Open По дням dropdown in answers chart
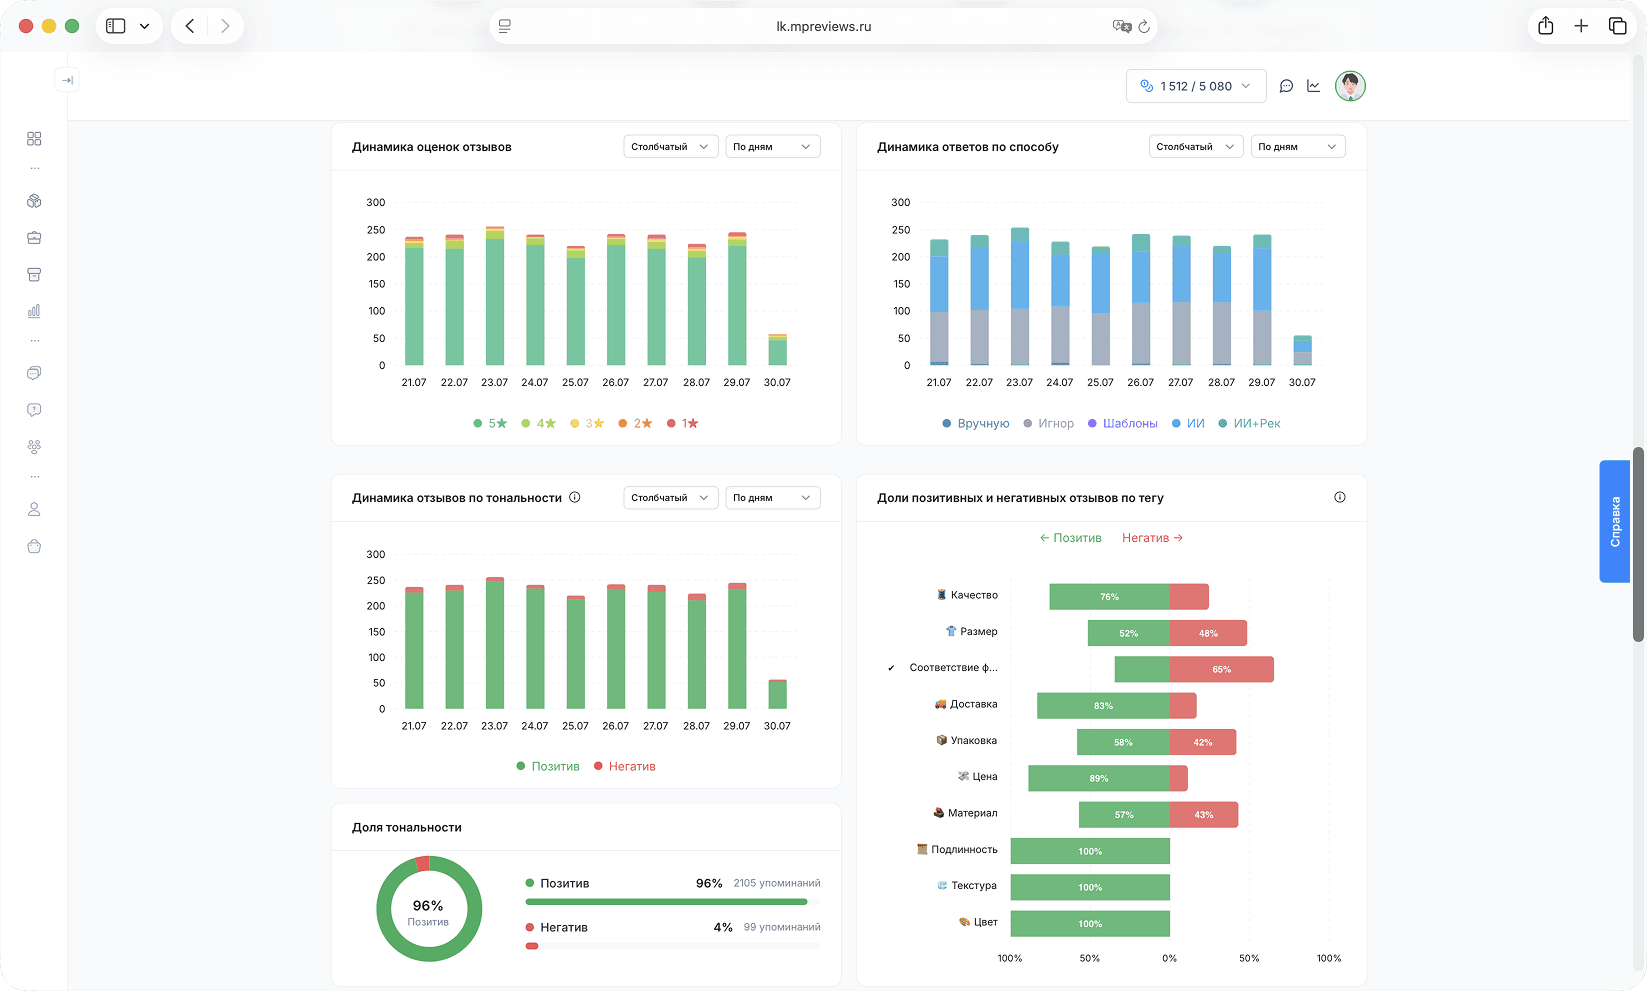The image size is (1647, 991). 1298,147
